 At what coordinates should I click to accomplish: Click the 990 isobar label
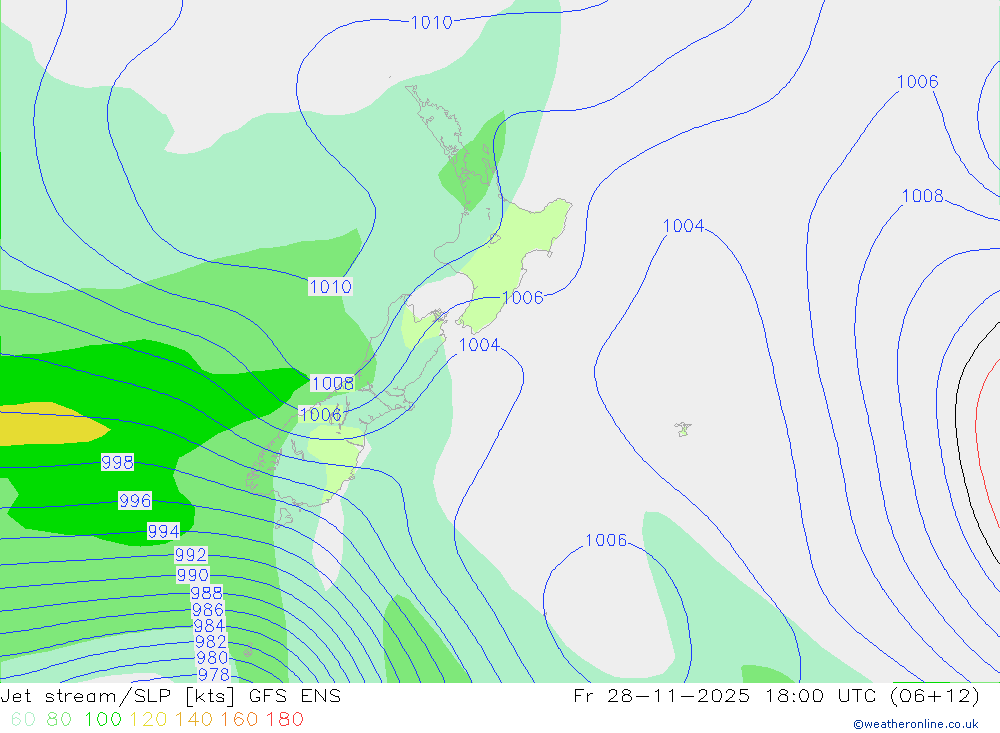tap(193, 575)
